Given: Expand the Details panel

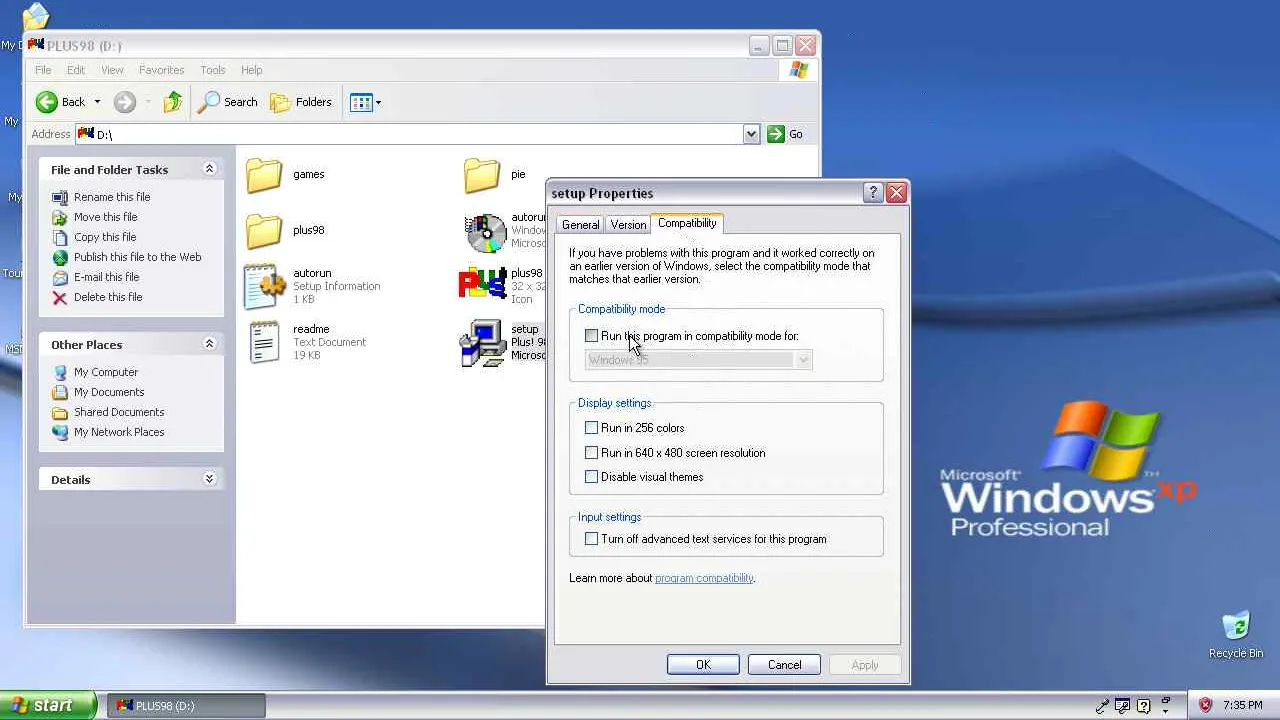Looking at the screenshot, I should tap(209, 479).
